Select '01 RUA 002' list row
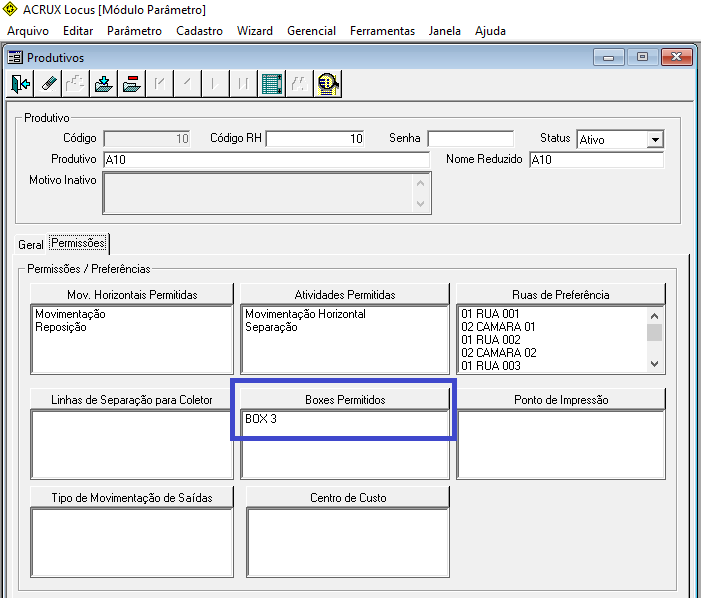The height and width of the screenshot is (598, 701). [x=490, y=339]
